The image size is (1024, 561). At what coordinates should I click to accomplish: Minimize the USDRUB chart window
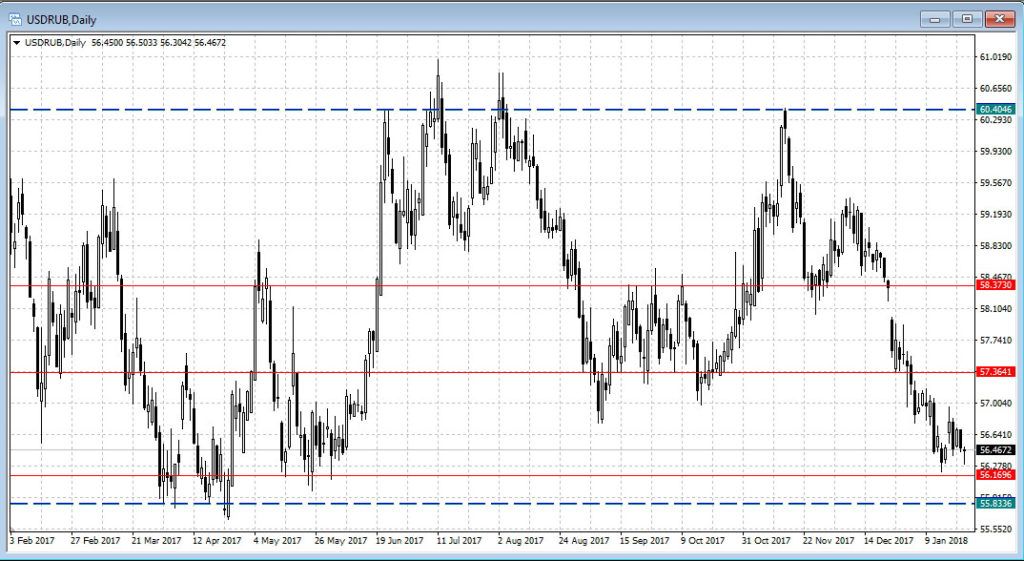point(936,18)
